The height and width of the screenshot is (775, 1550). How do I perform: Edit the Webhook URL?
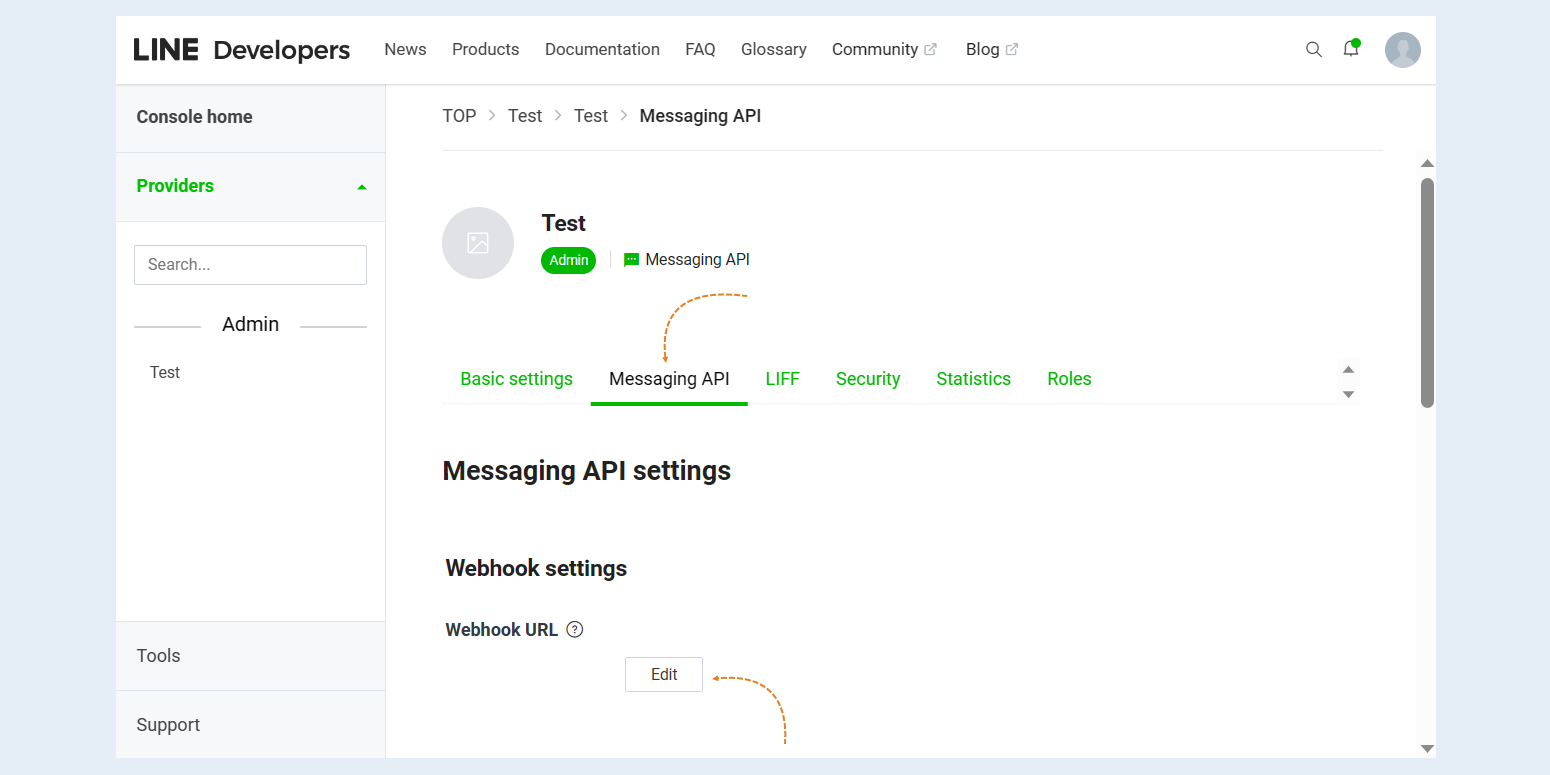(x=664, y=674)
